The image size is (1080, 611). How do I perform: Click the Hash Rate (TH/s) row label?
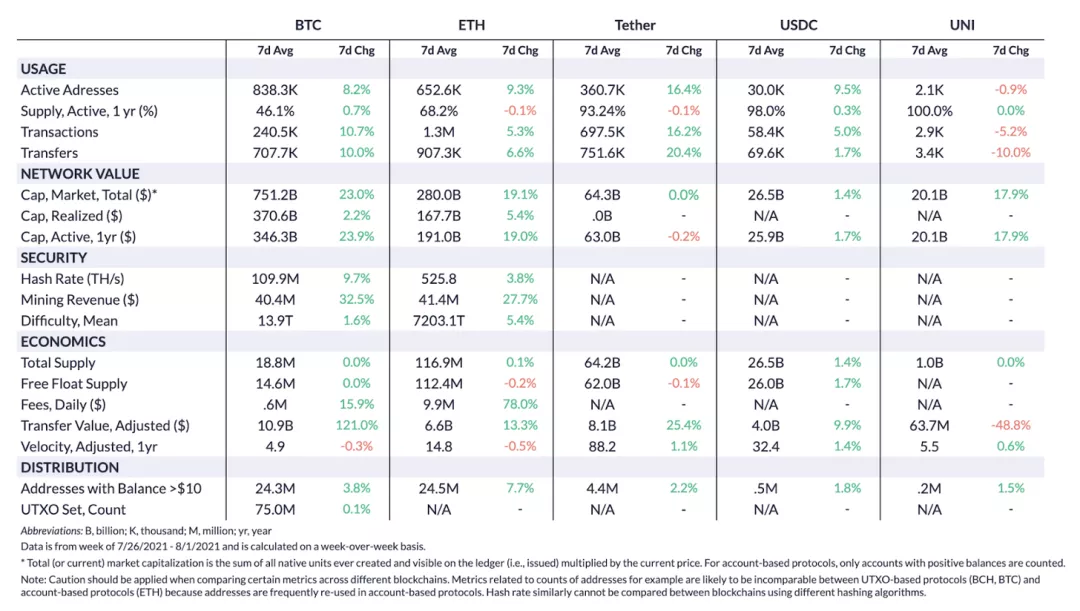[x=72, y=279]
